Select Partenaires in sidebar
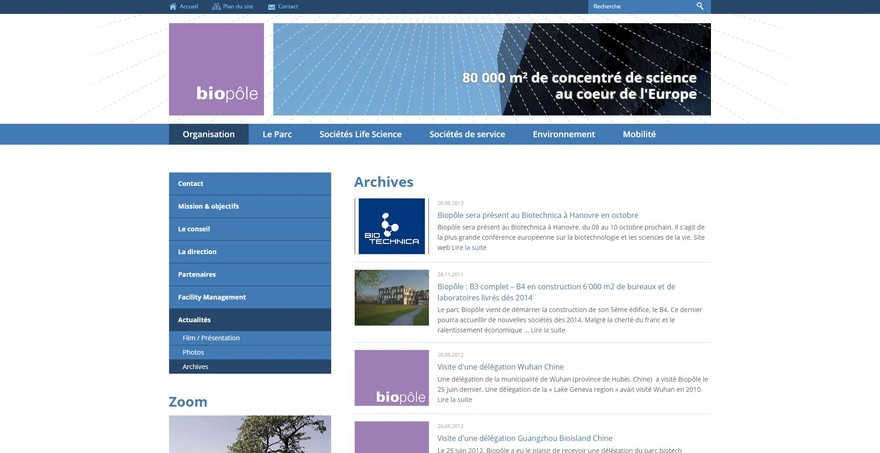This screenshot has height=453, width=880. 250,274
